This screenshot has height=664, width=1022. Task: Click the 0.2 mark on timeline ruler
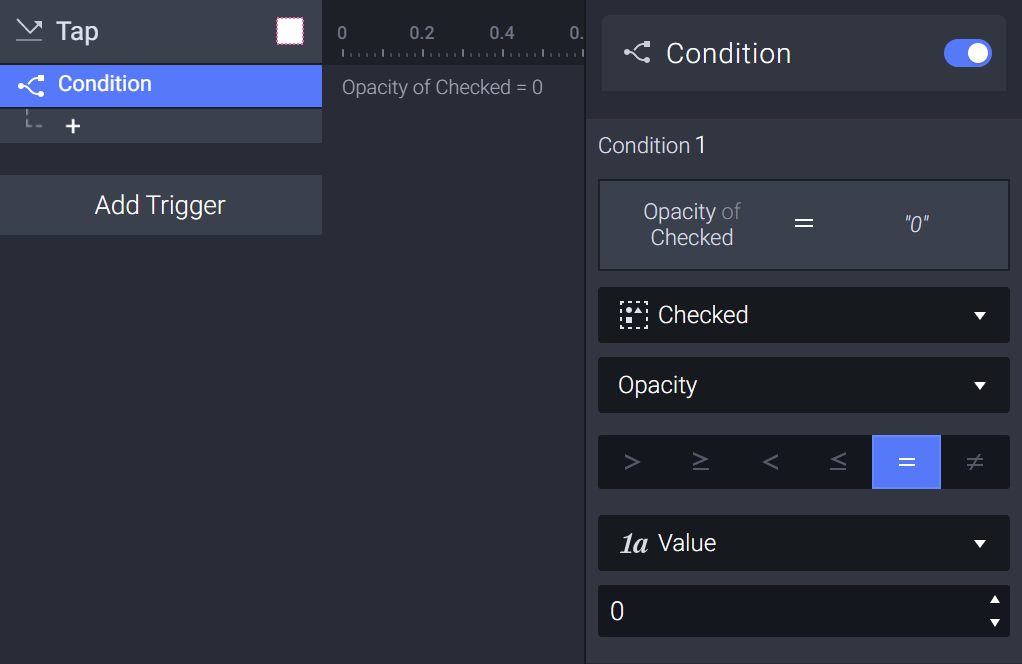[x=422, y=33]
